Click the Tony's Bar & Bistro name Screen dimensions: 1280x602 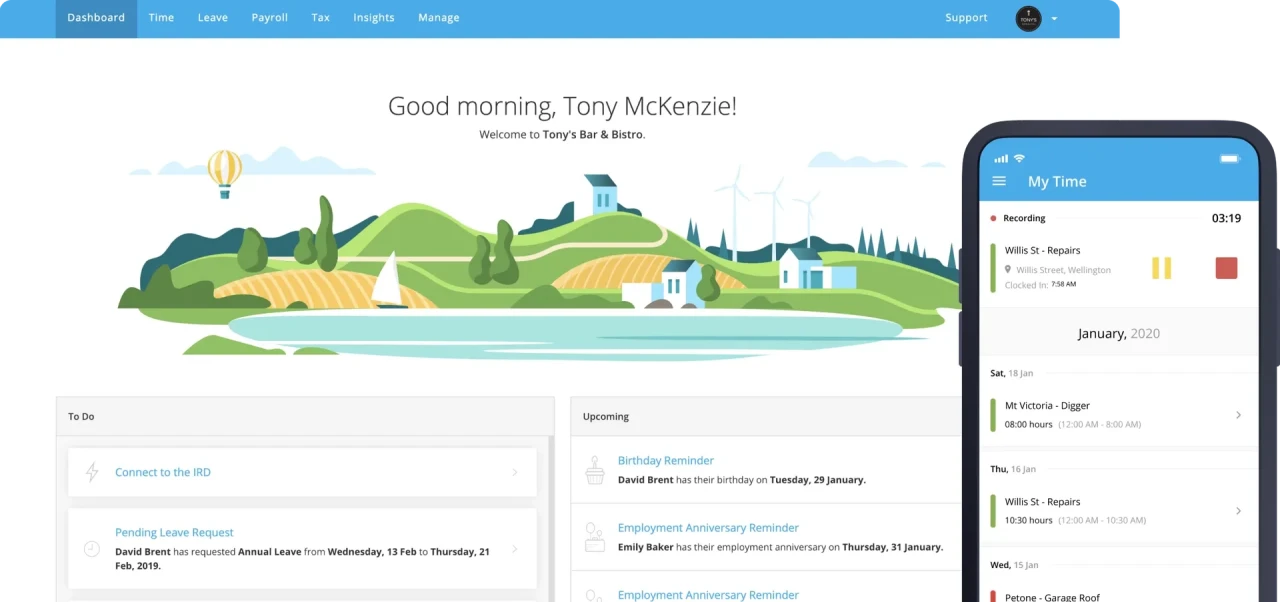click(x=593, y=135)
